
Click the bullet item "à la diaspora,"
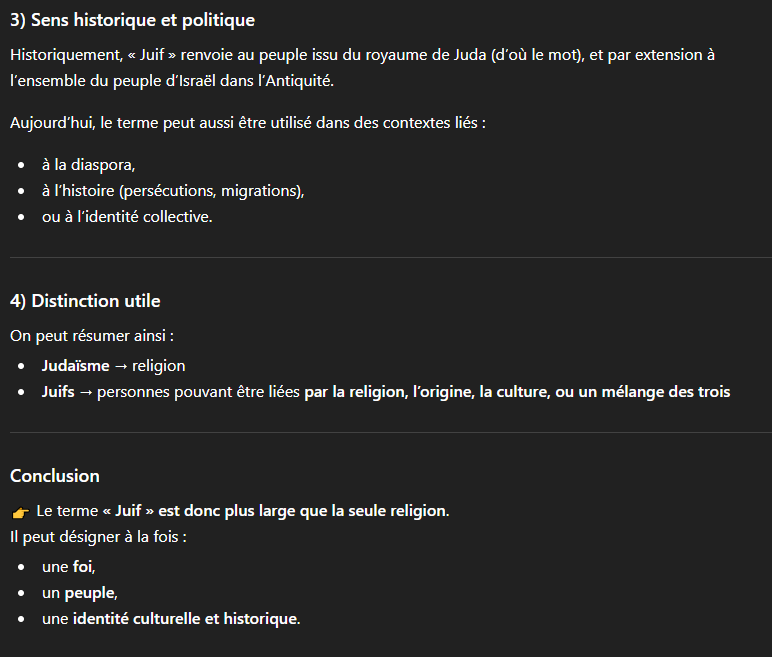(88, 165)
